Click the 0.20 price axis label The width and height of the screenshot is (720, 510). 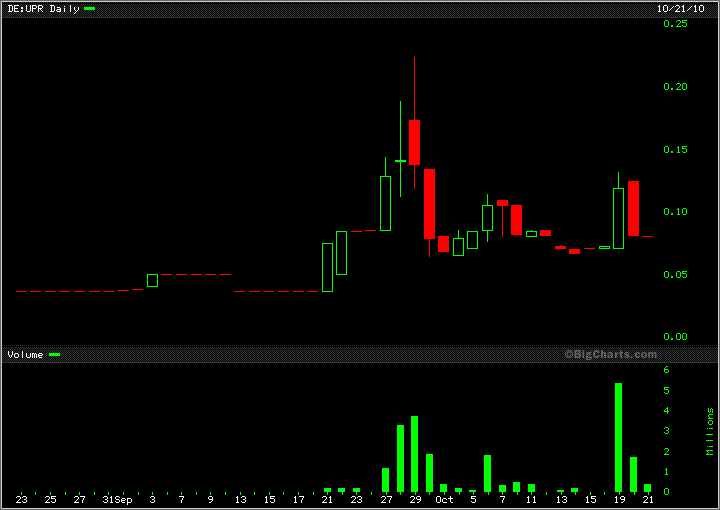tap(676, 87)
